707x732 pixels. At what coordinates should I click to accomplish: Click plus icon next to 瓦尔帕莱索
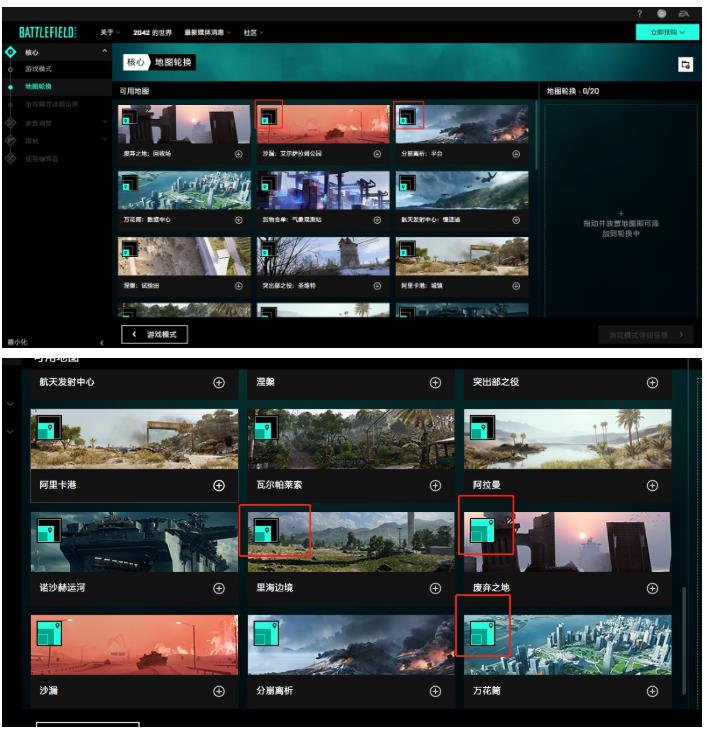pyautogui.click(x=435, y=486)
